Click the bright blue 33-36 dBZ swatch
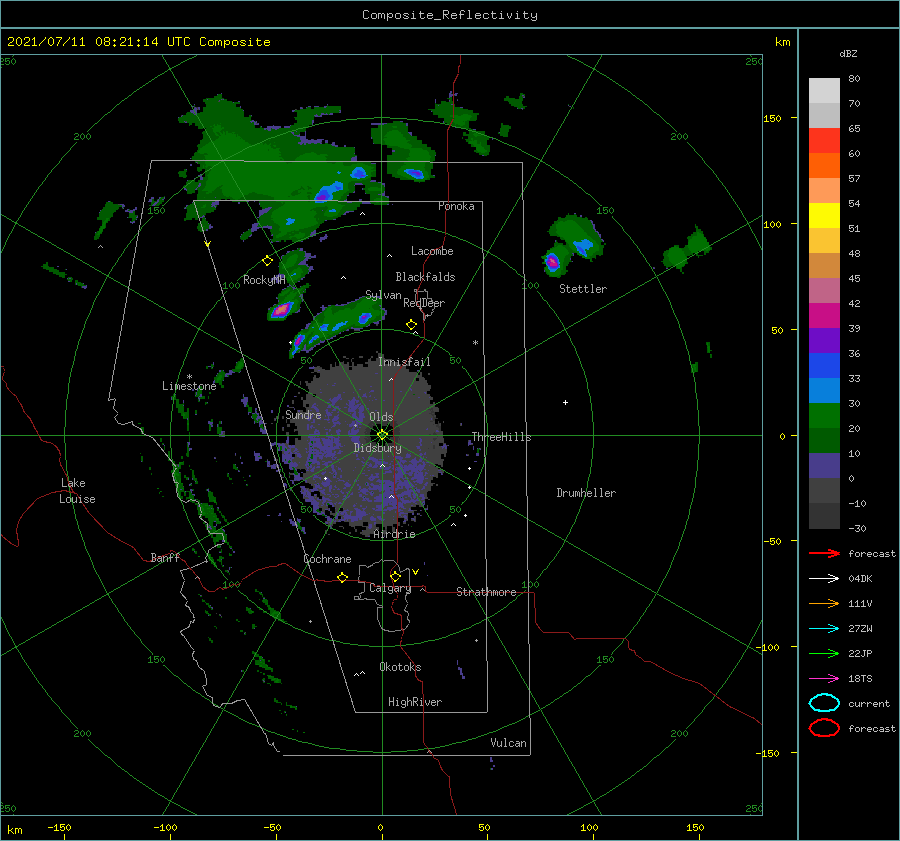 [x=824, y=366]
